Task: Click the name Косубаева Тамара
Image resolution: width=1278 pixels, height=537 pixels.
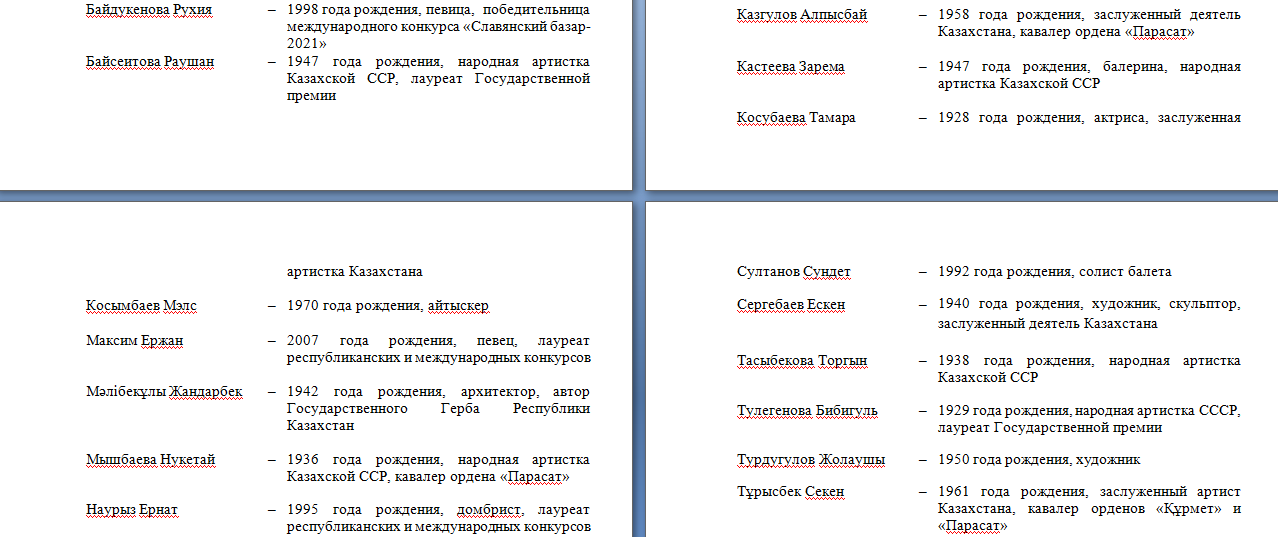Action: 796,118
